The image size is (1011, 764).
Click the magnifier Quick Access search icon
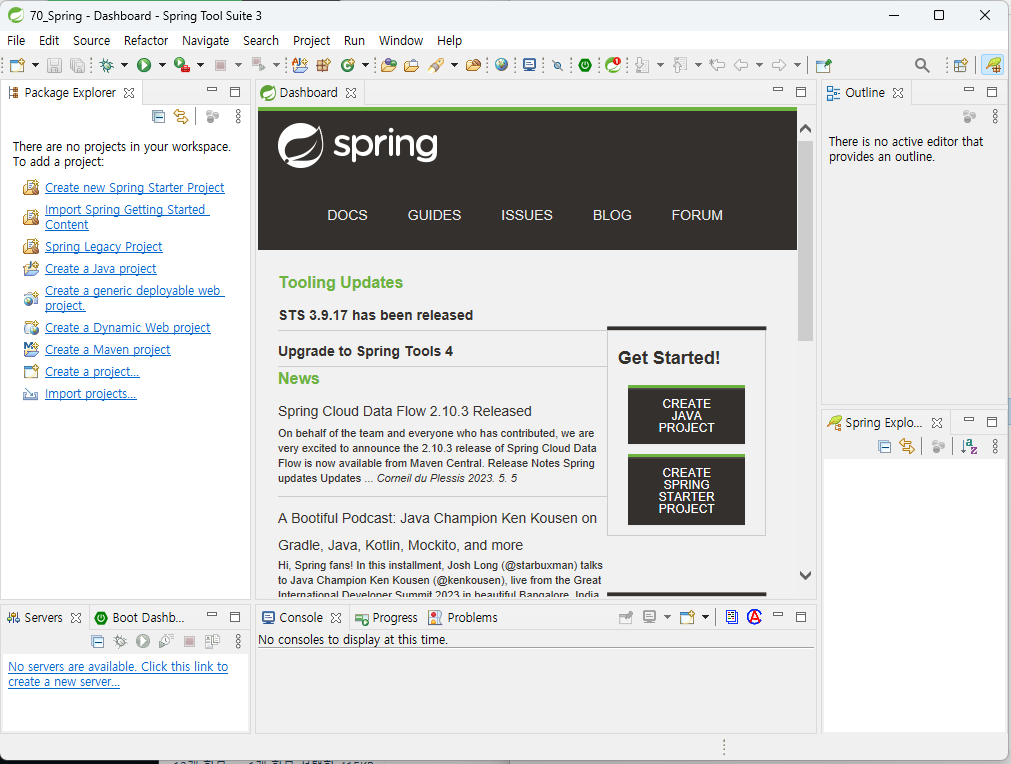click(922, 65)
